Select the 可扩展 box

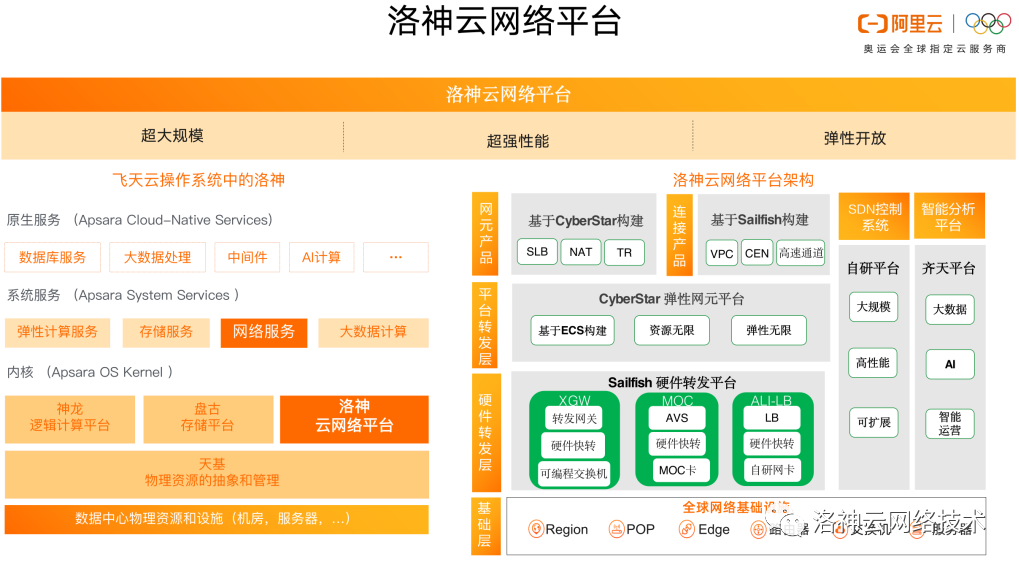(x=874, y=422)
